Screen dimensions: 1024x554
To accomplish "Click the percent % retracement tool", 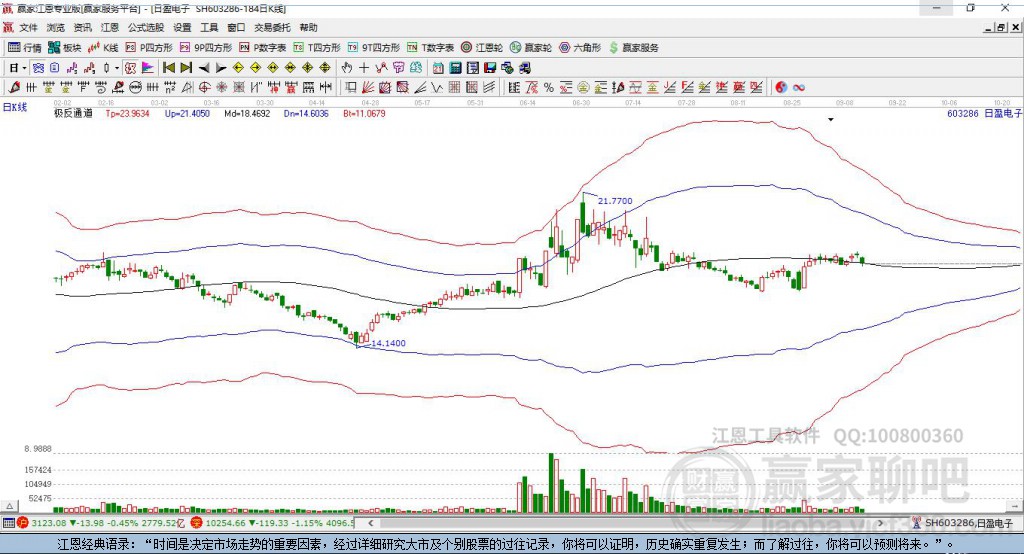I will pyautogui.click(x=549, y=88).
